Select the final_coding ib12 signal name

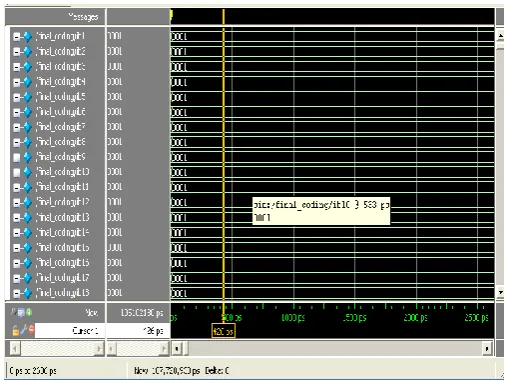[x=62, y=202]
